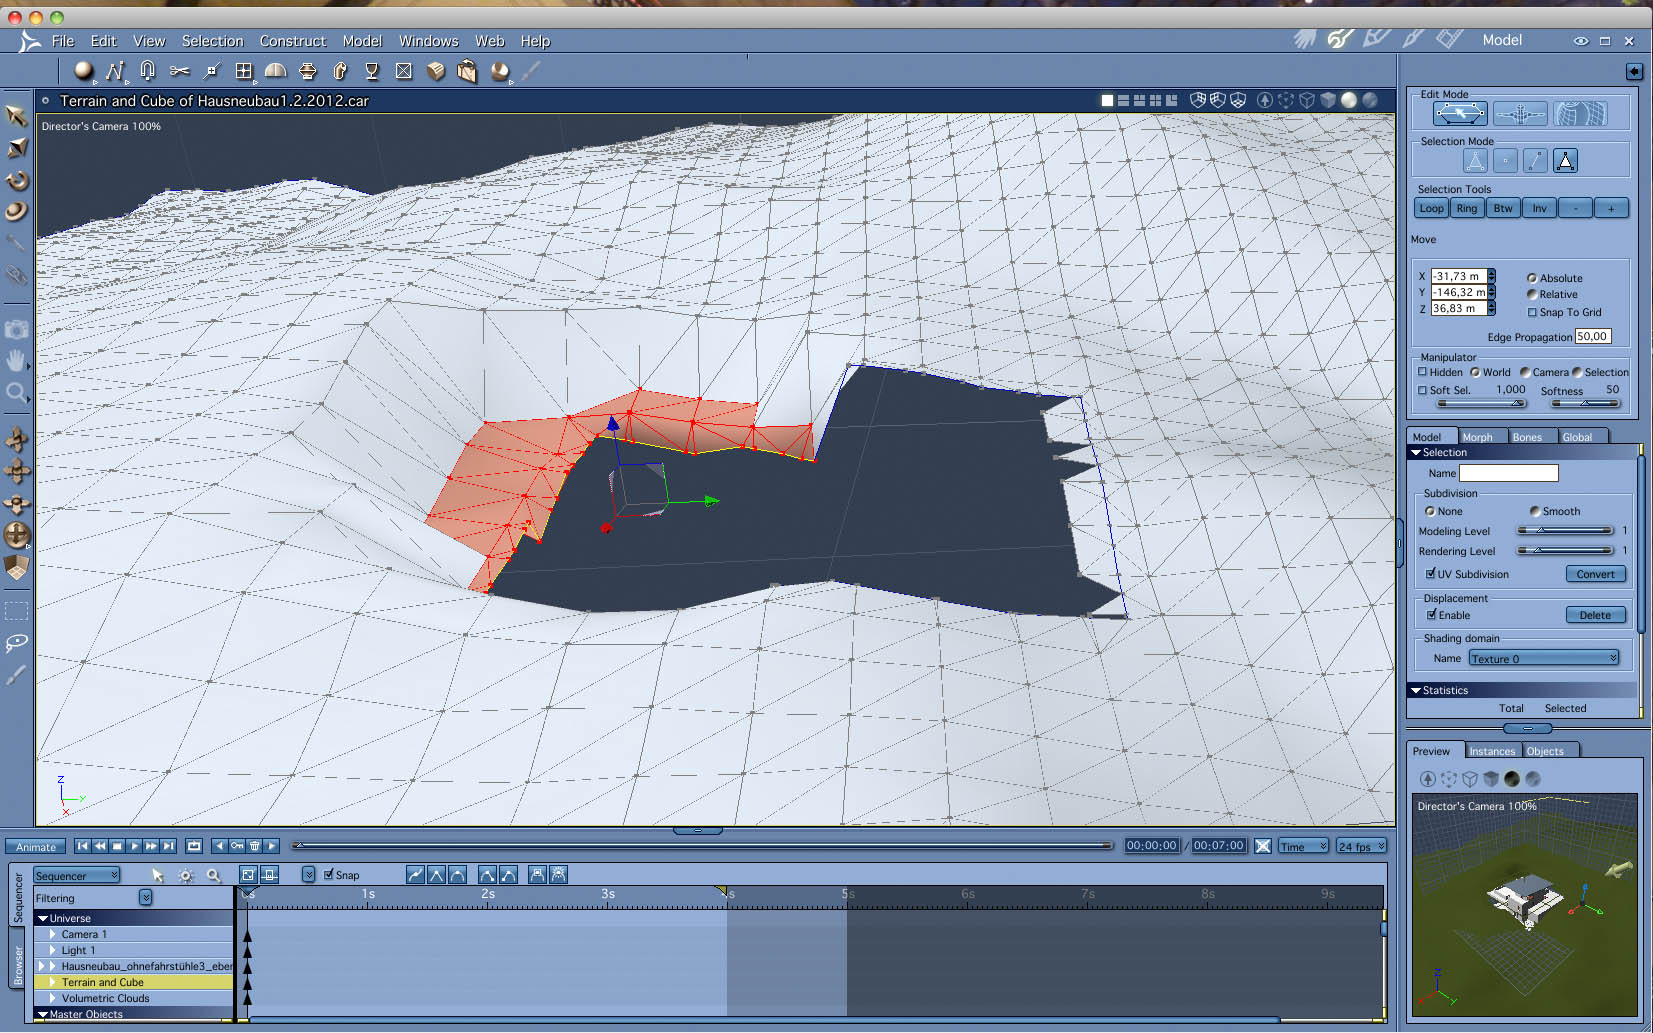Play the animation
This screenshot has width=1653, height=1033.
point(134,846)
